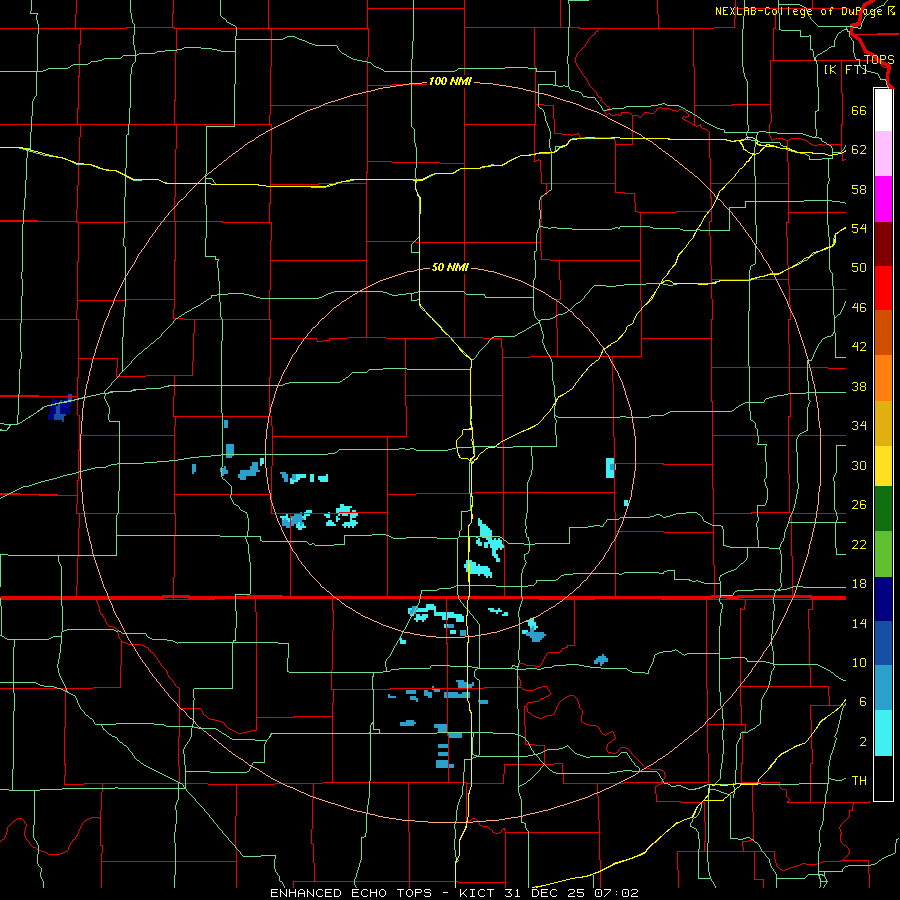Click the TOPS legend title
The height and width of the screenshot is (900, 900).
click(x=879, y=60)
